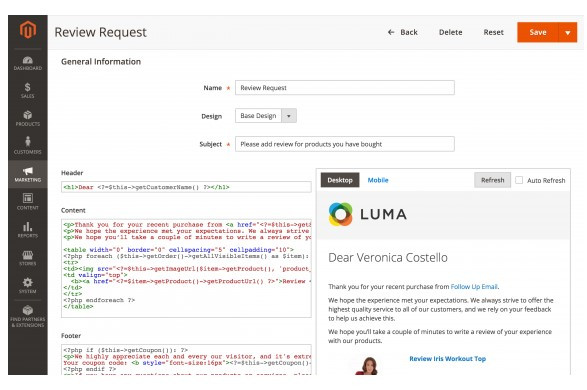This screenshot has width=587, height=390.
Task: Refresh the email preview
Action: [492, 180]
